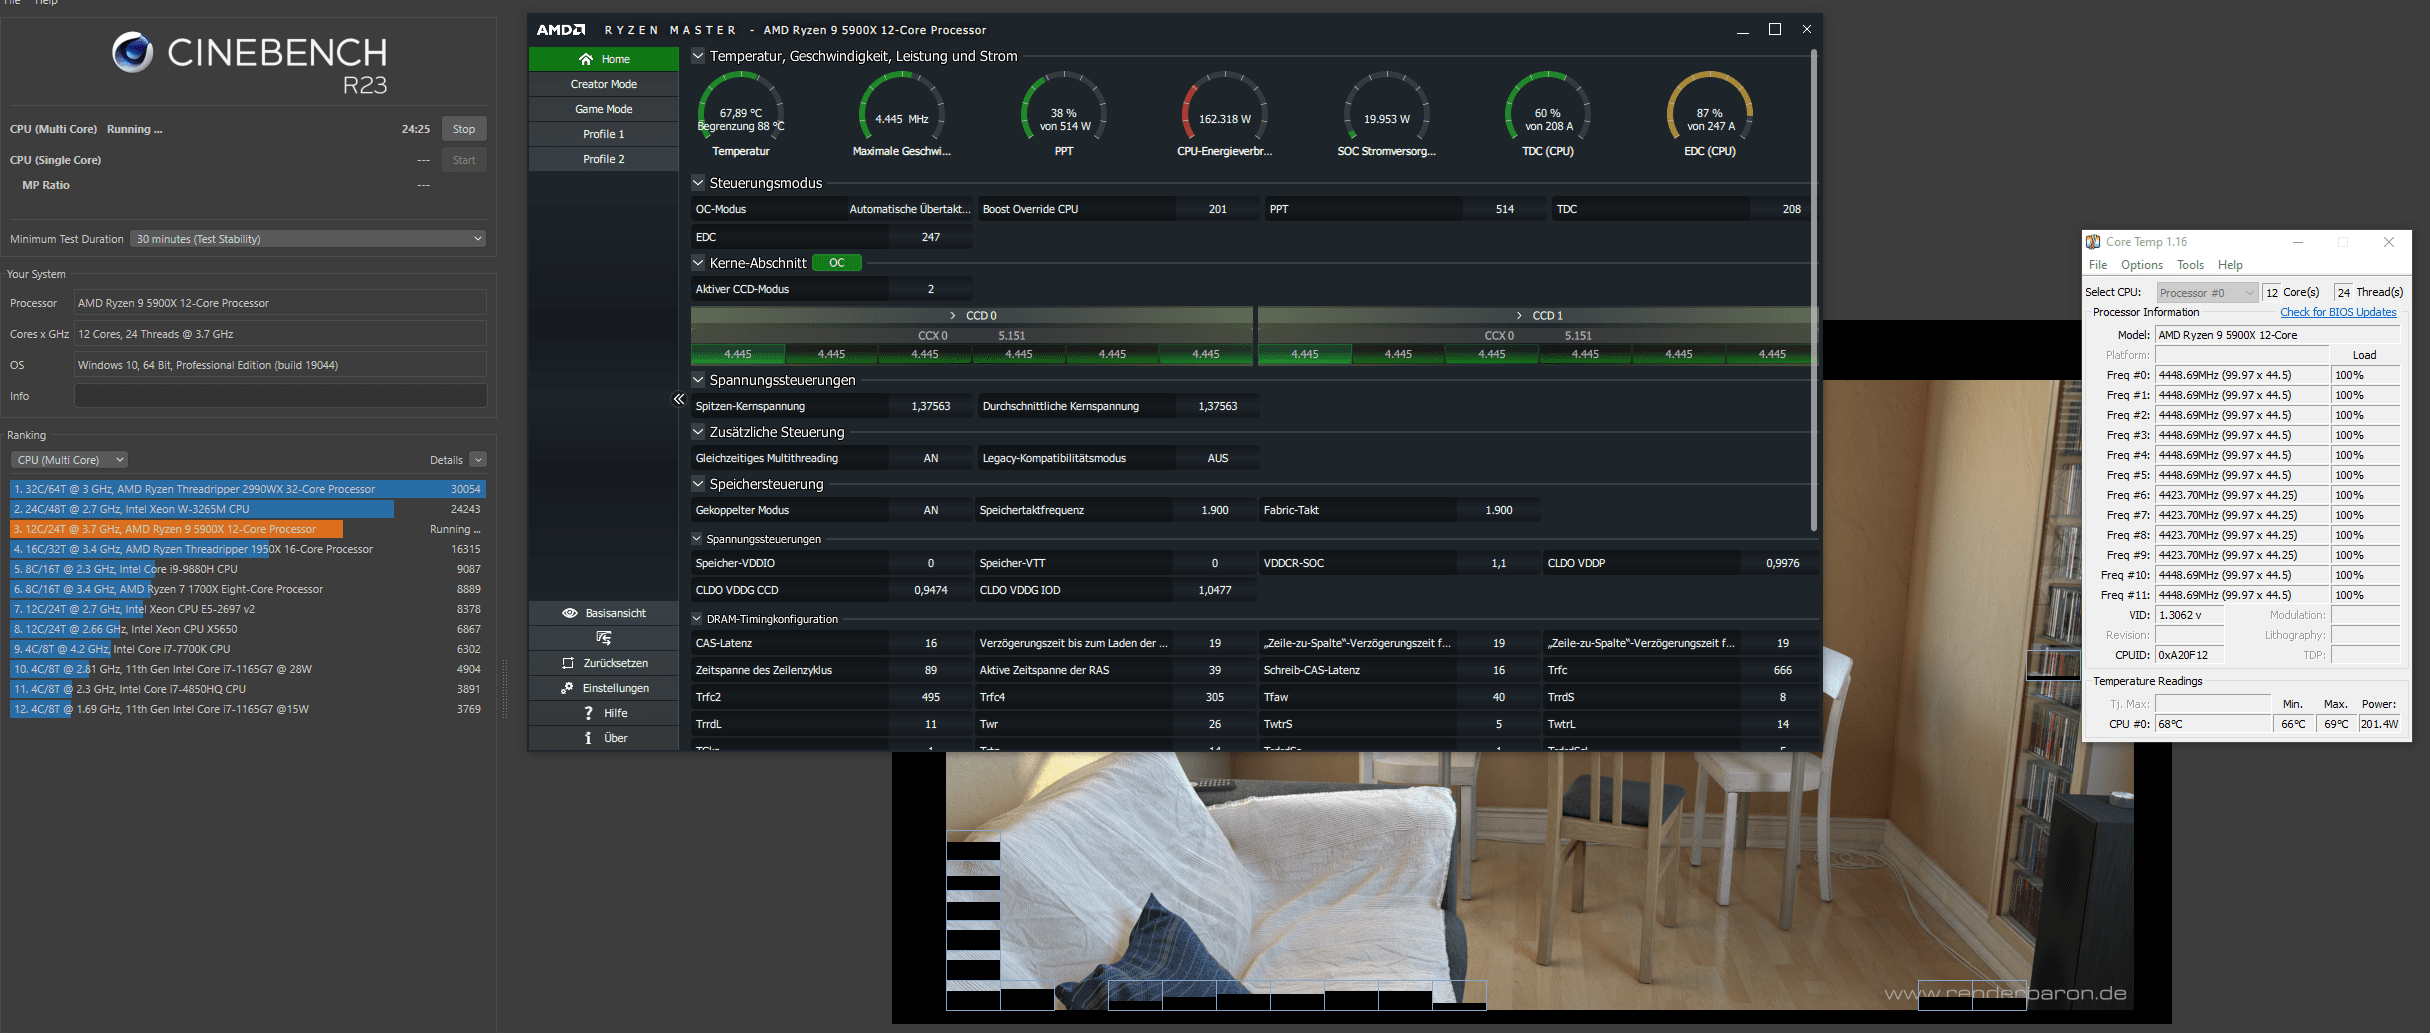Viewport: 2430px width, 1033px height.
Task: Open the Help menu in Core Temp
Action: coord(2230,265)
